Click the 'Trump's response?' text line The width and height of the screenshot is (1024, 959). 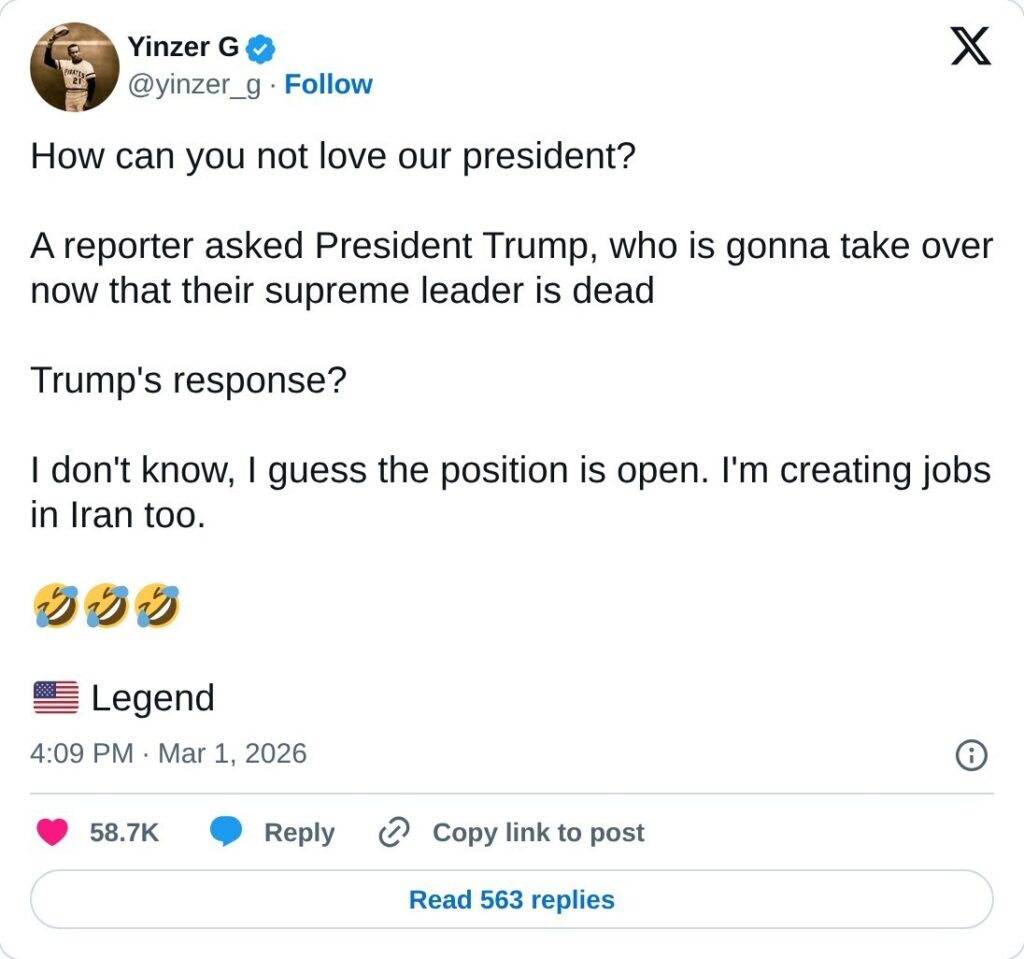click(188, 380)
